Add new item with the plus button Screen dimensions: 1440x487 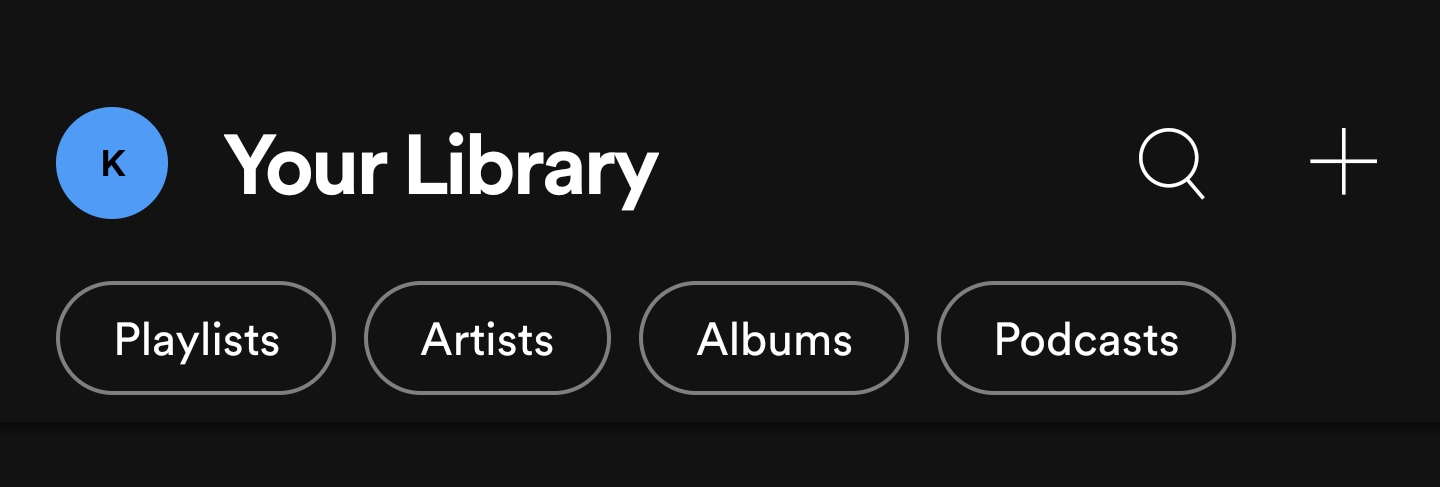pyautogui.click(x=1343, y=161)
